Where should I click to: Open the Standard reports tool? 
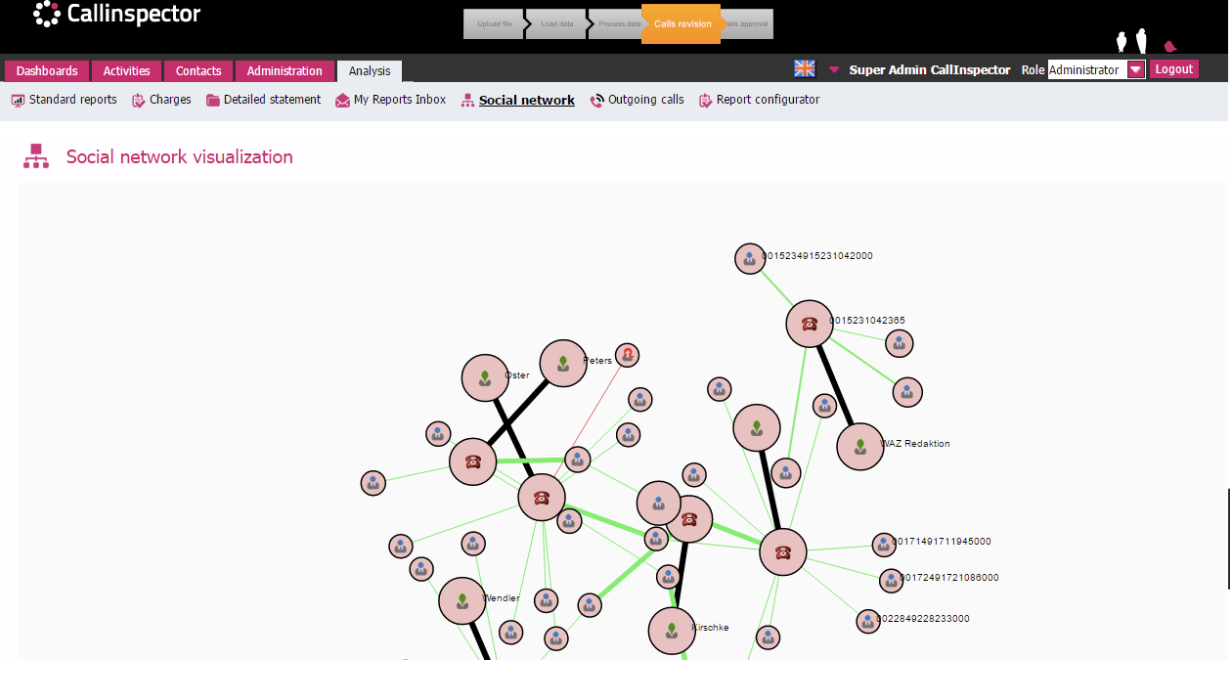coord(16,99)
